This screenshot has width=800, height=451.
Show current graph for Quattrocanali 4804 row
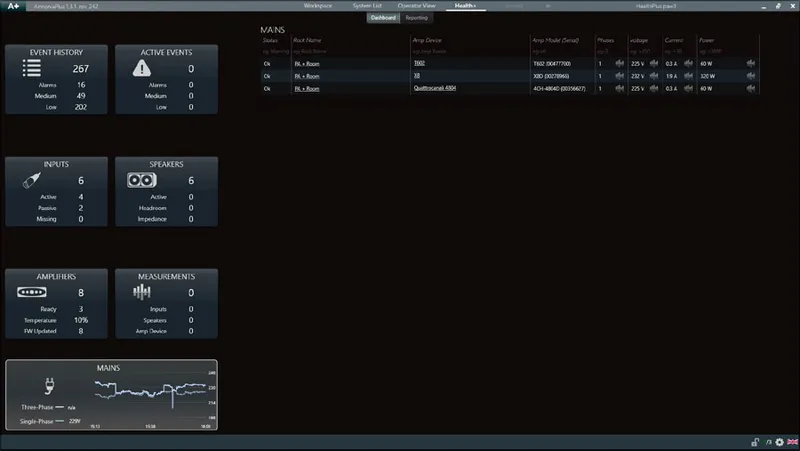click(688, 88)
